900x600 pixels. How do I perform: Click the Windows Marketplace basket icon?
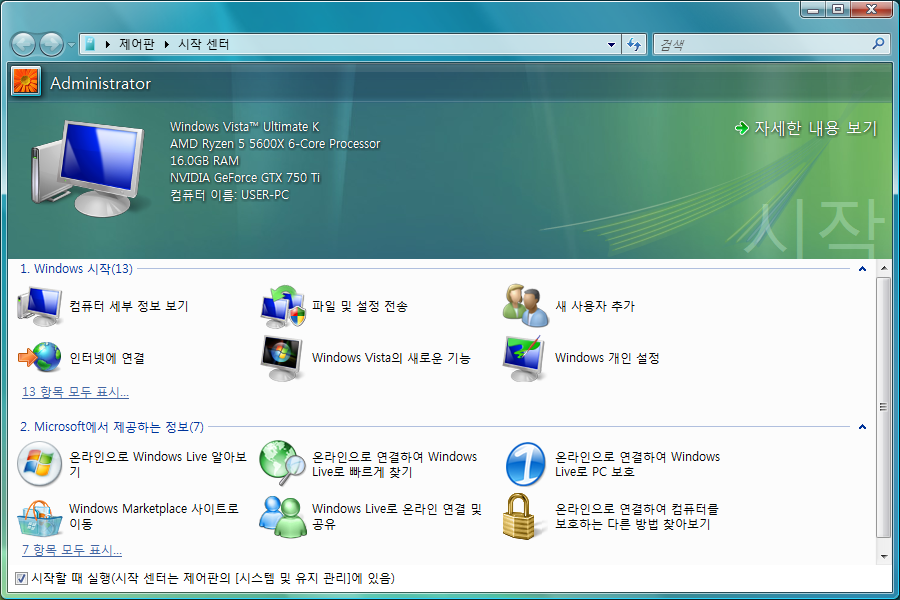[x=39, y=518]
